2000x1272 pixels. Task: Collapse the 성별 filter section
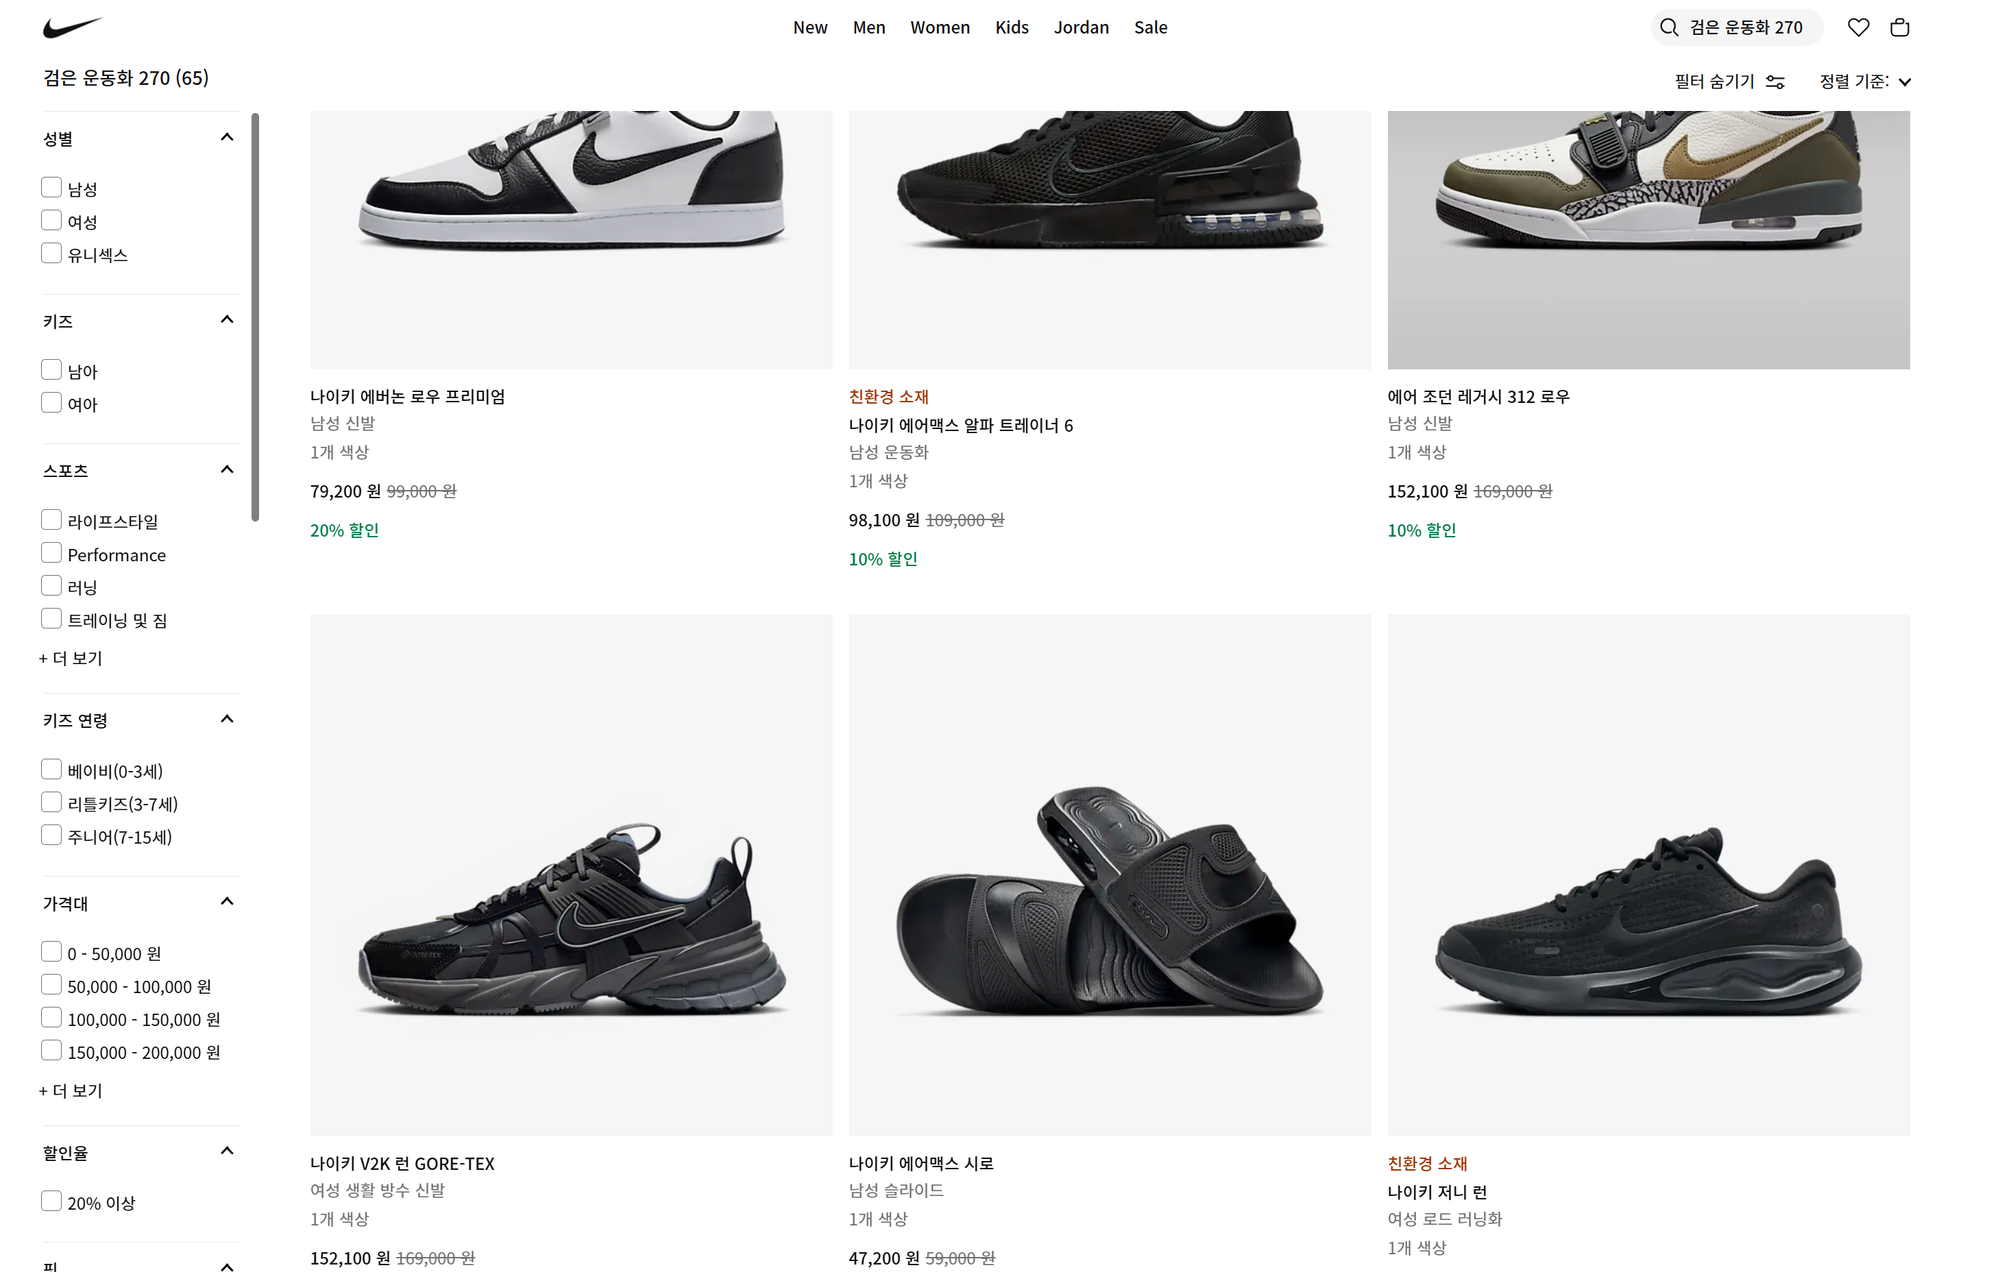227,138
